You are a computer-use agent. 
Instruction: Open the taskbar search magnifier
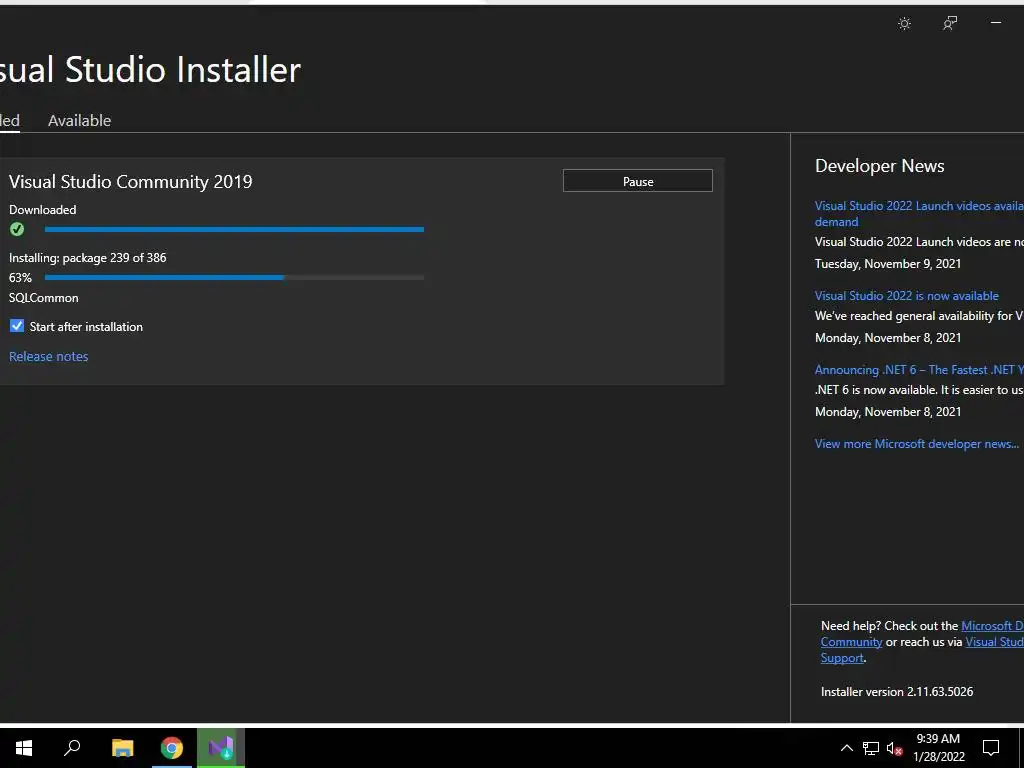(72, 747)
